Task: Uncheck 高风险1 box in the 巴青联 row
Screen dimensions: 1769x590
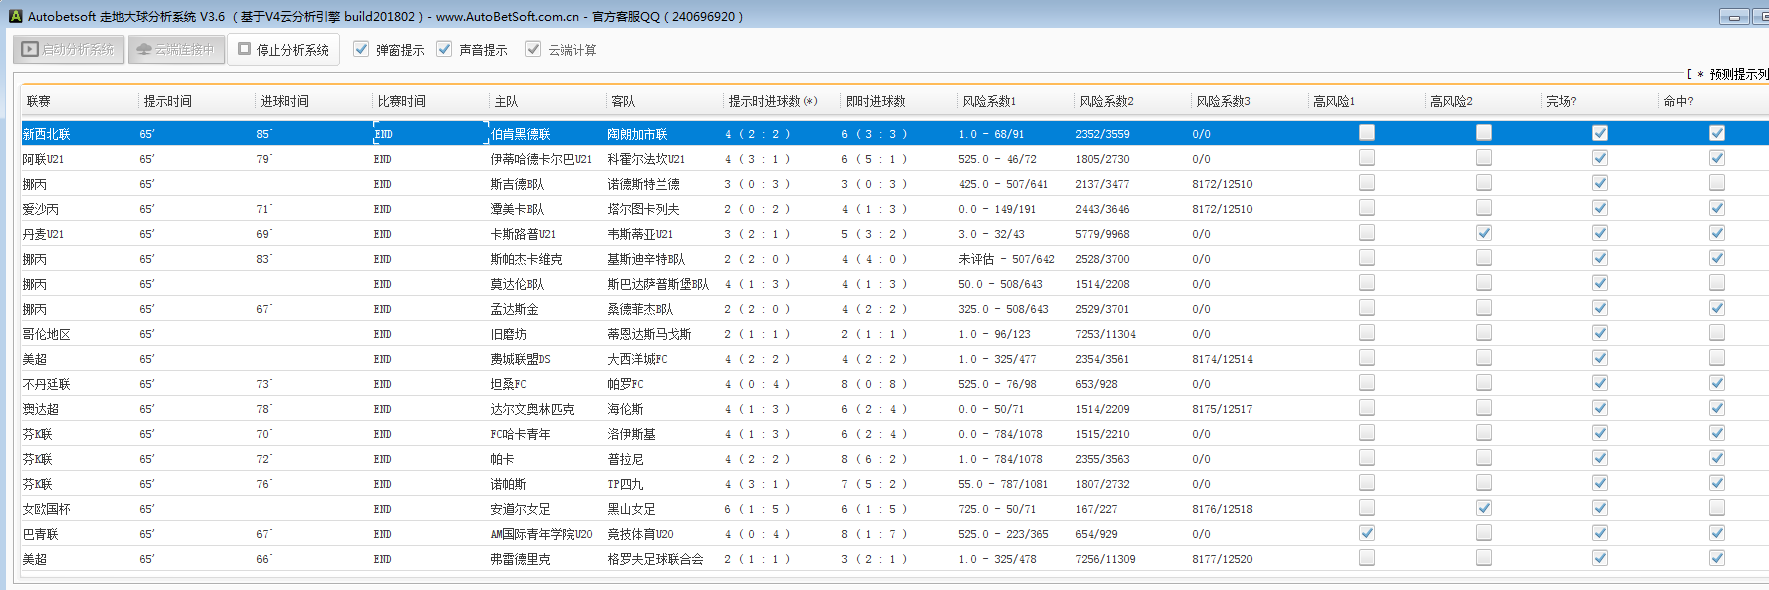Action: [x=1367, y=533]
